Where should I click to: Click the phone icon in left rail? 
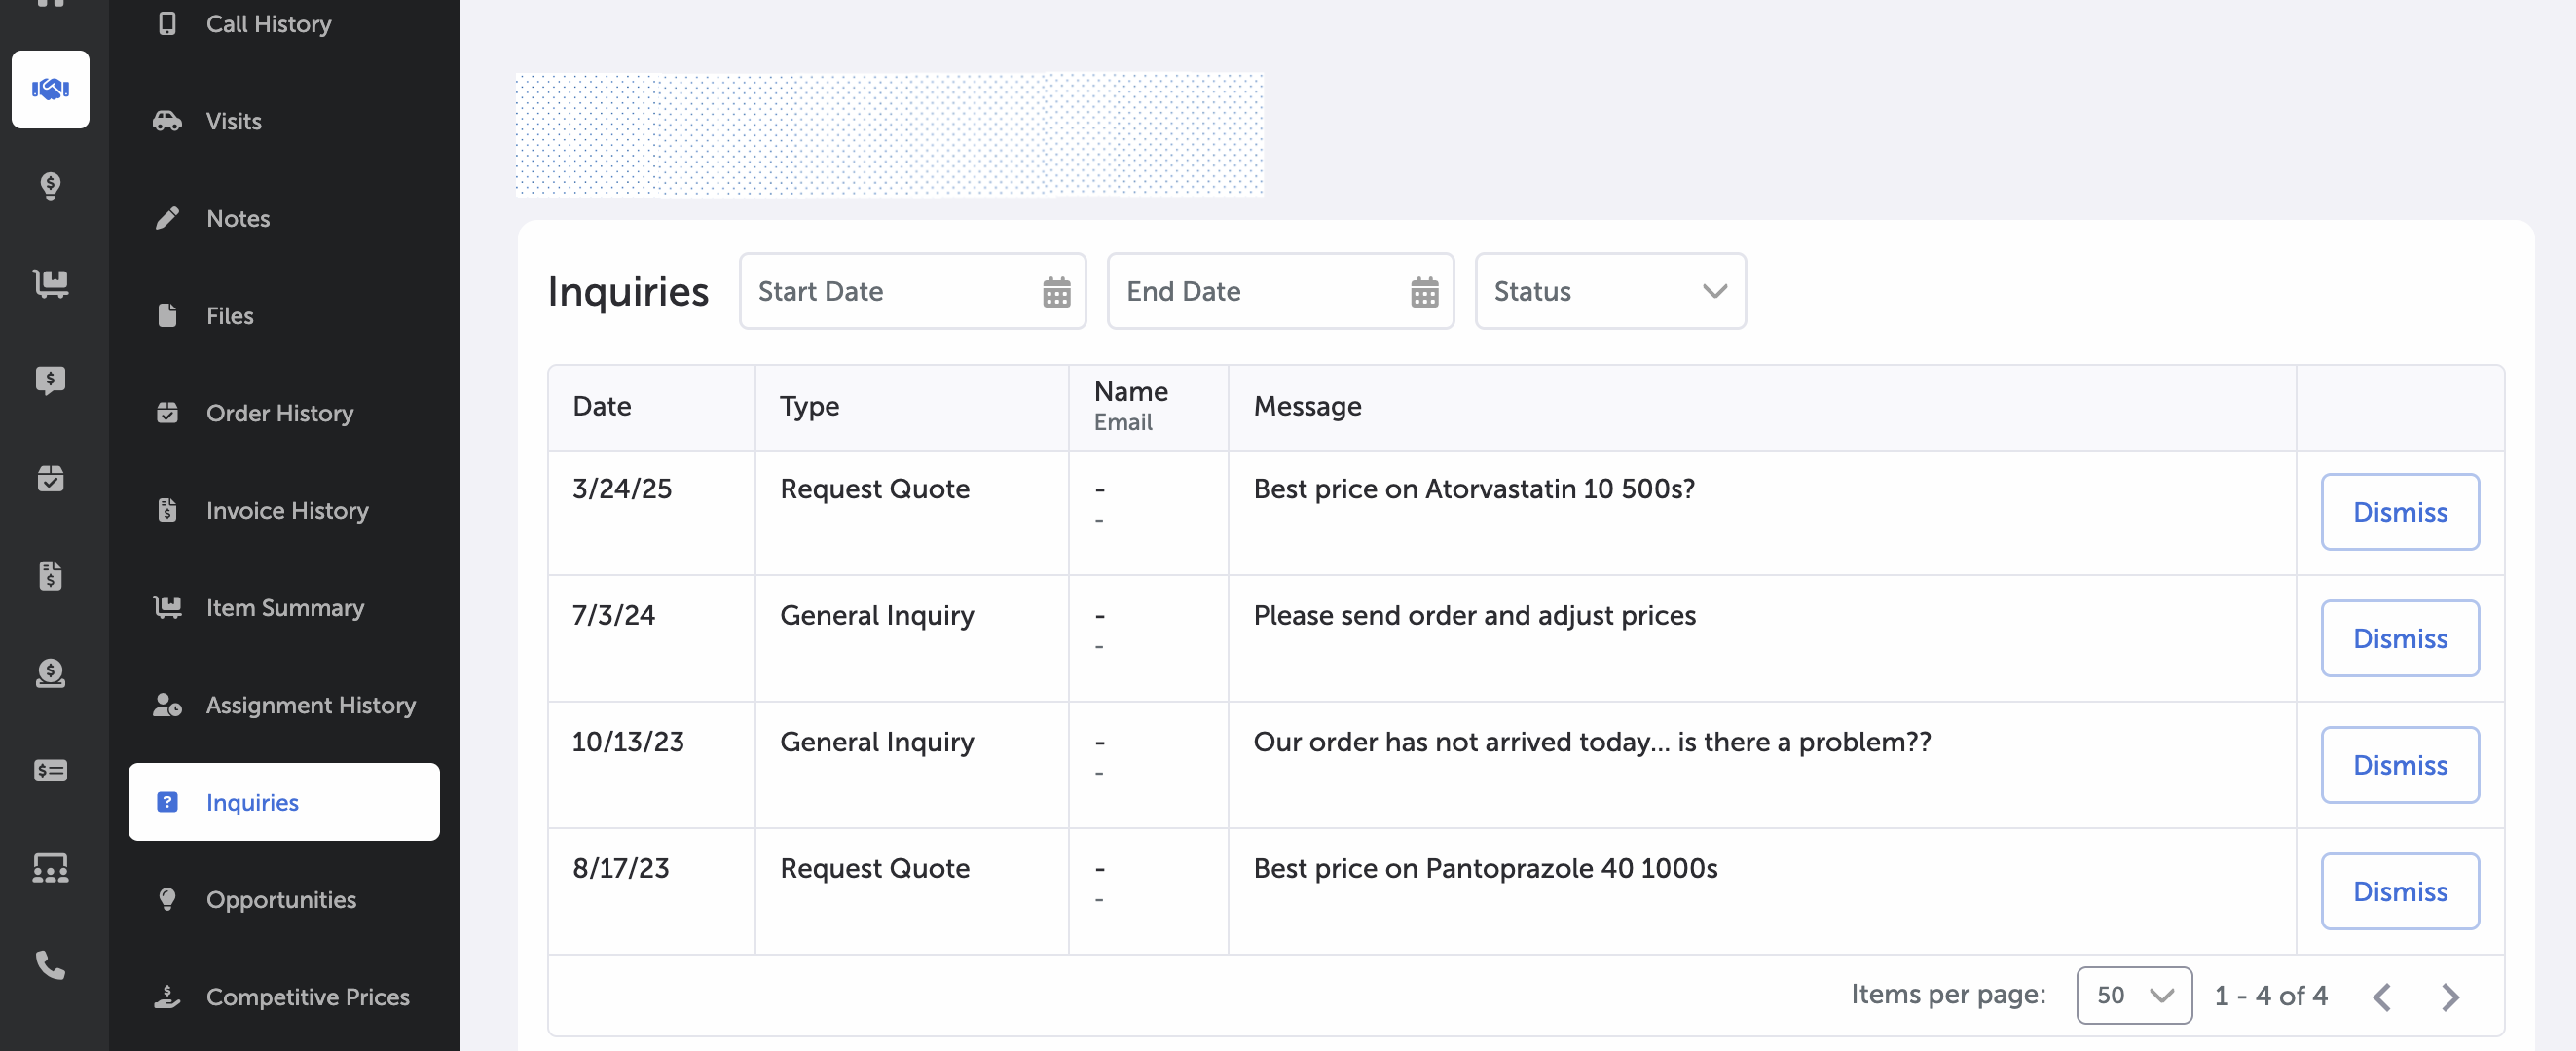50,965
